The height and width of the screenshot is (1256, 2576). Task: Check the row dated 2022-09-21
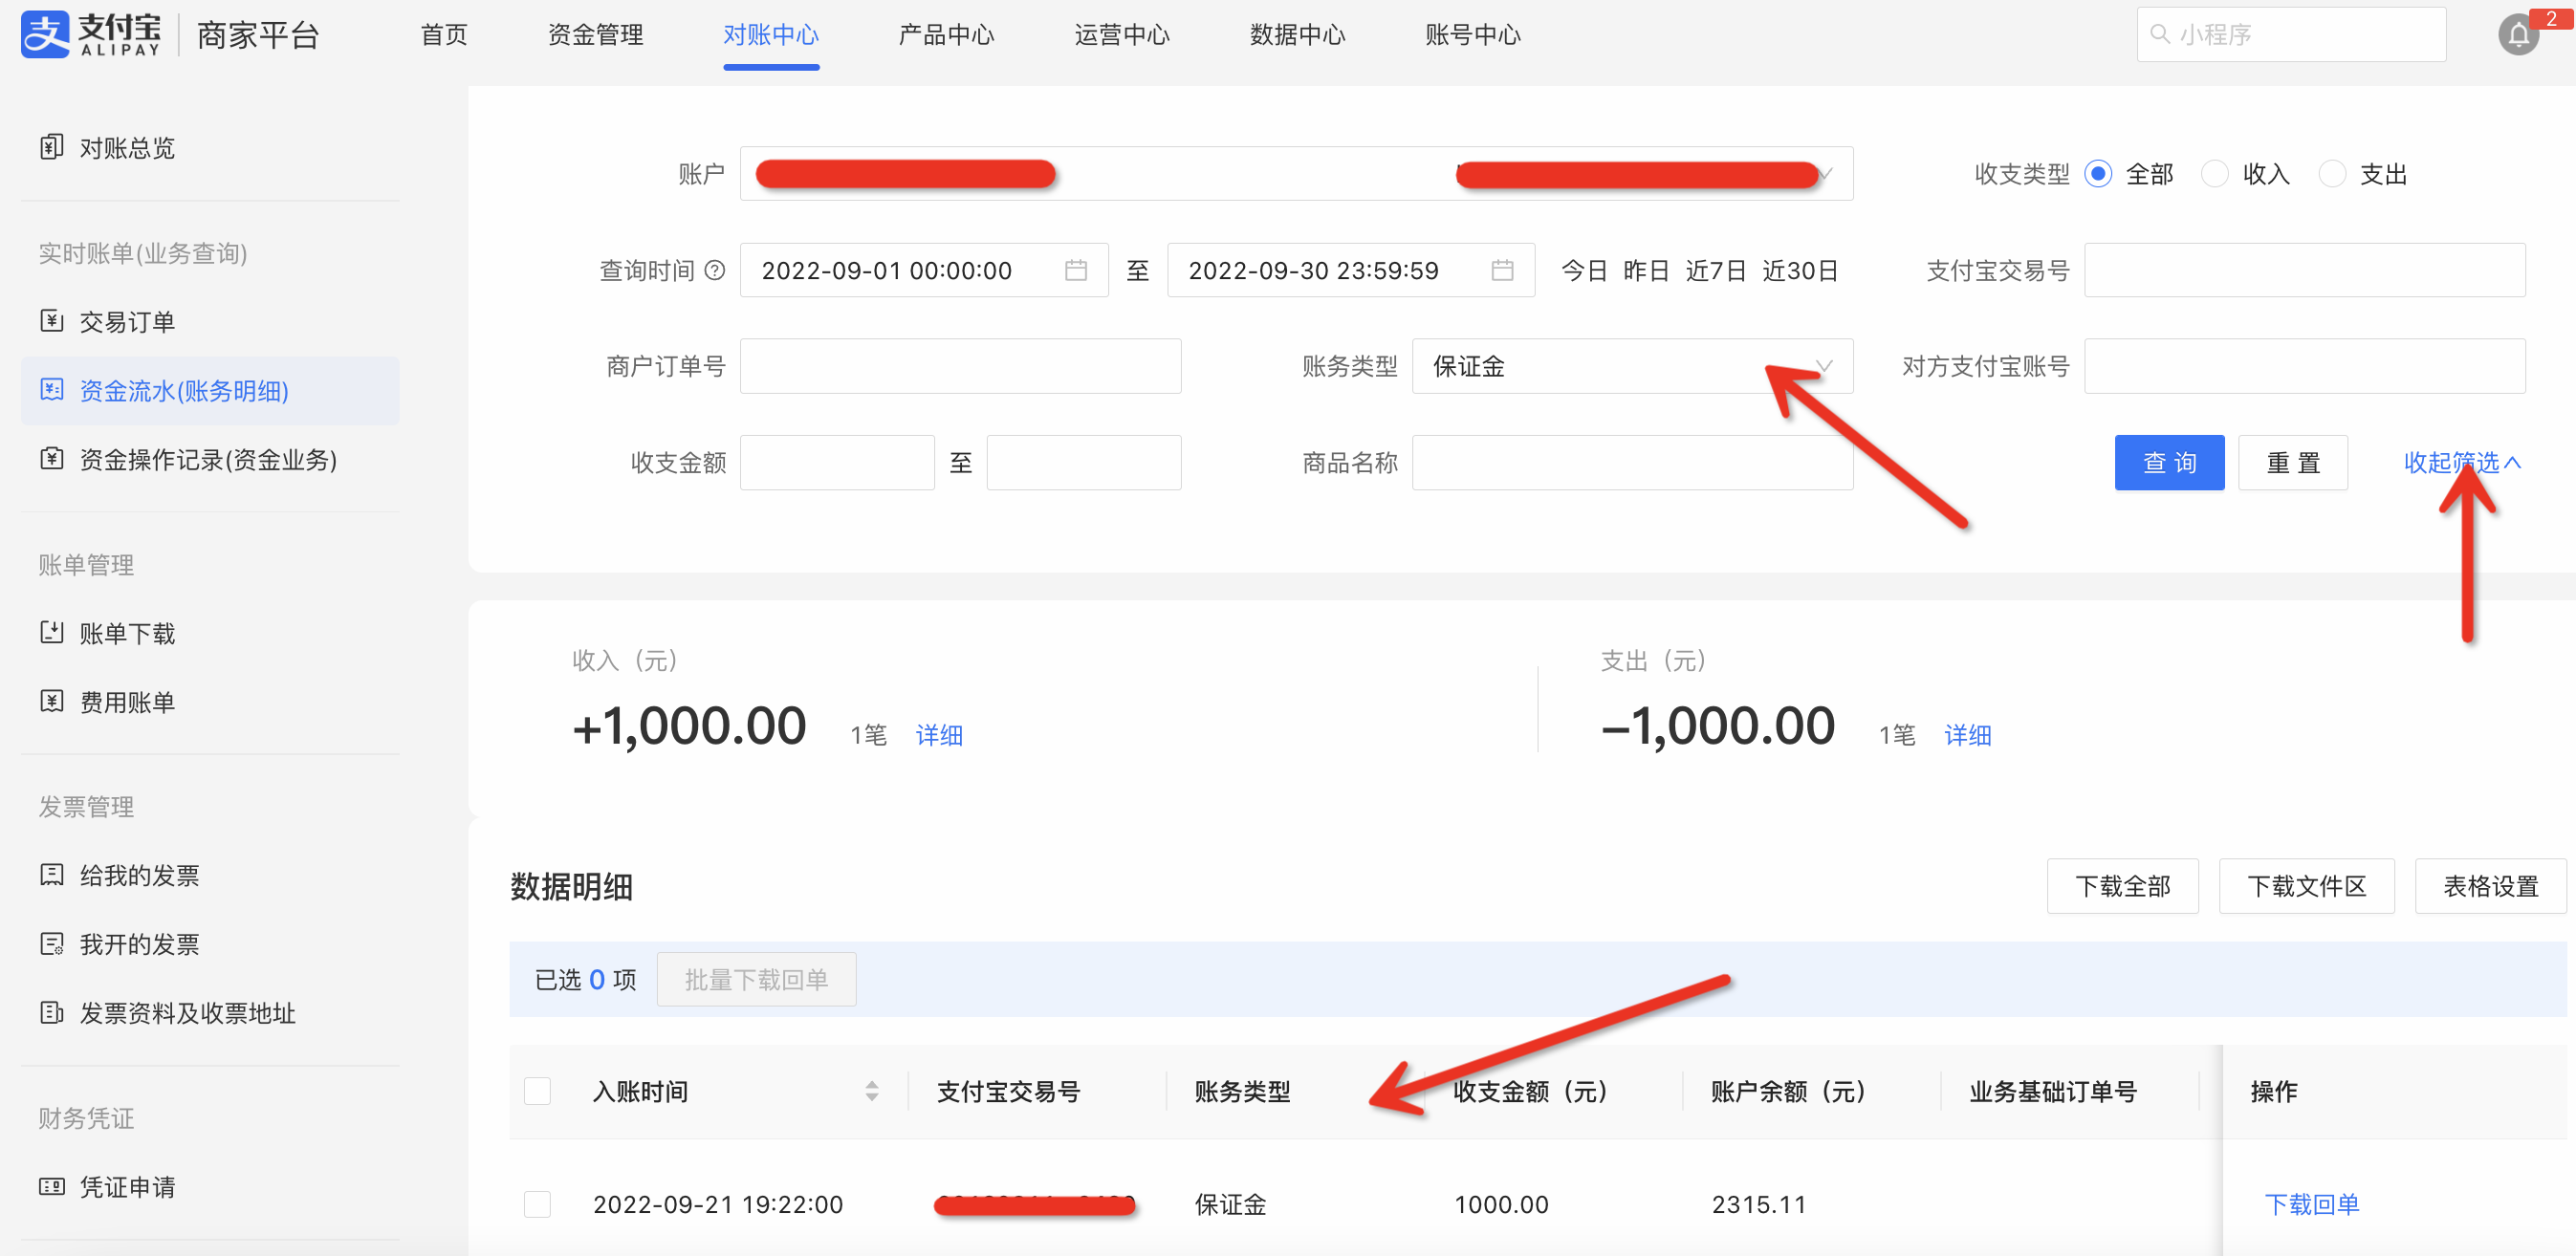click(x=537, y=1204)
